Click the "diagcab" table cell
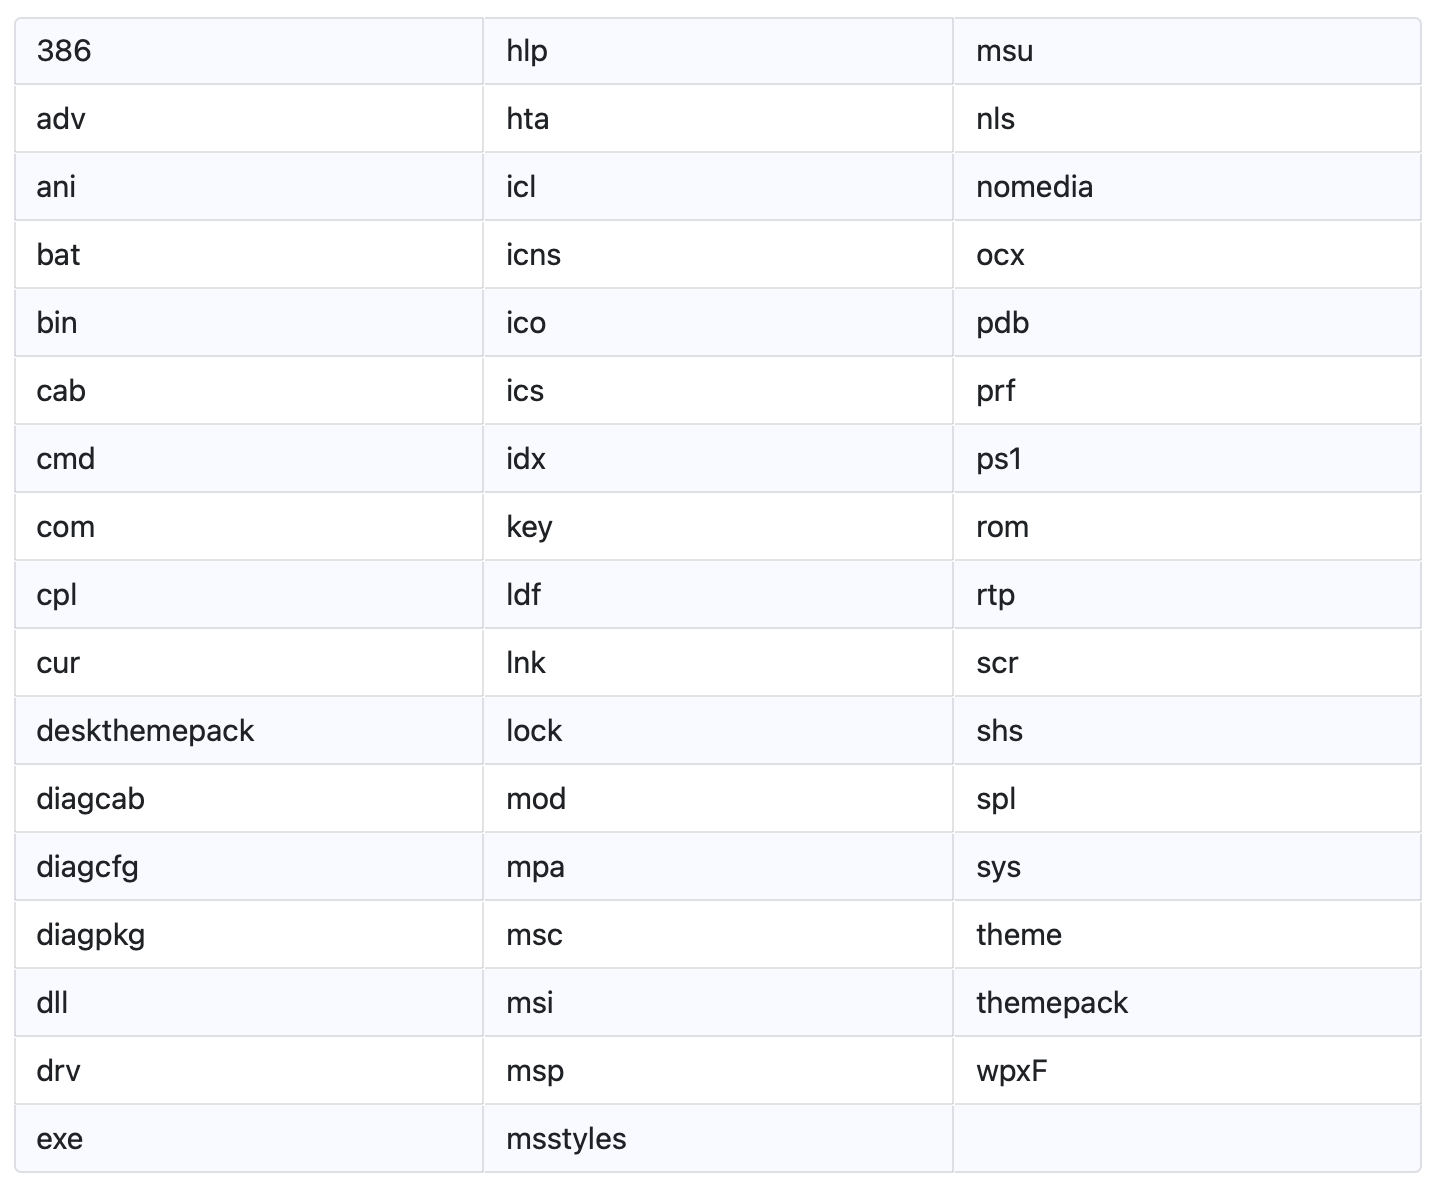This screenshot has width=1438, height=1186. pyautogui.click(x=90, y=799)
